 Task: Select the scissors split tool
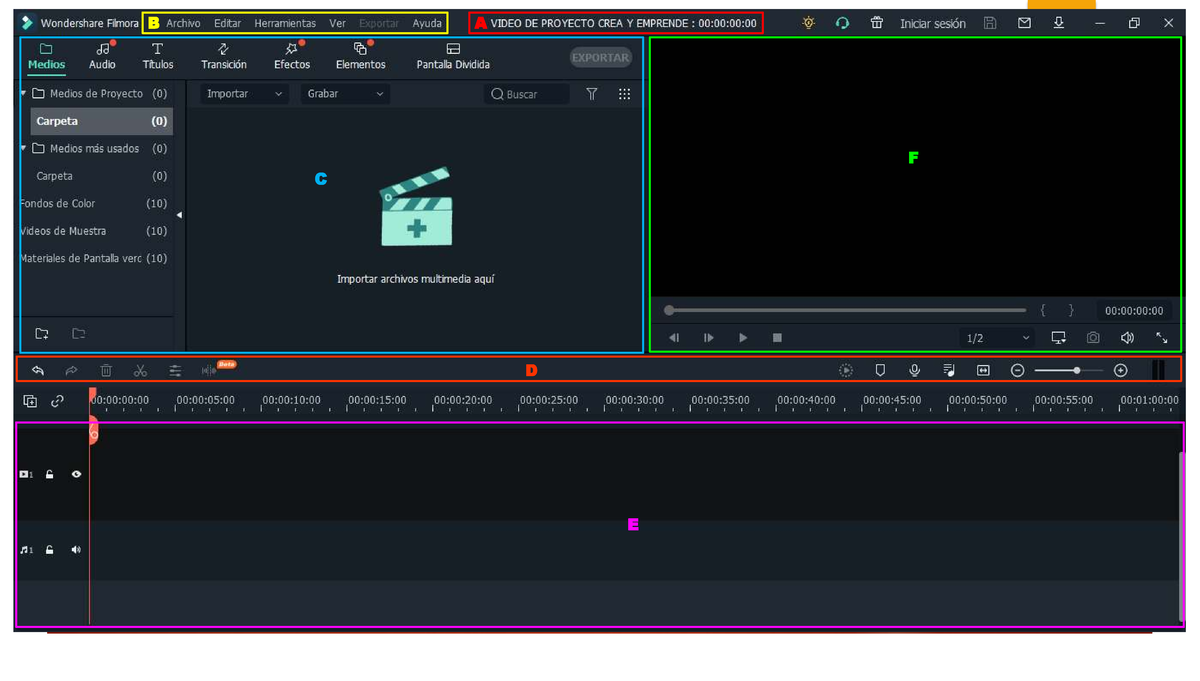(x=140, y=371)
